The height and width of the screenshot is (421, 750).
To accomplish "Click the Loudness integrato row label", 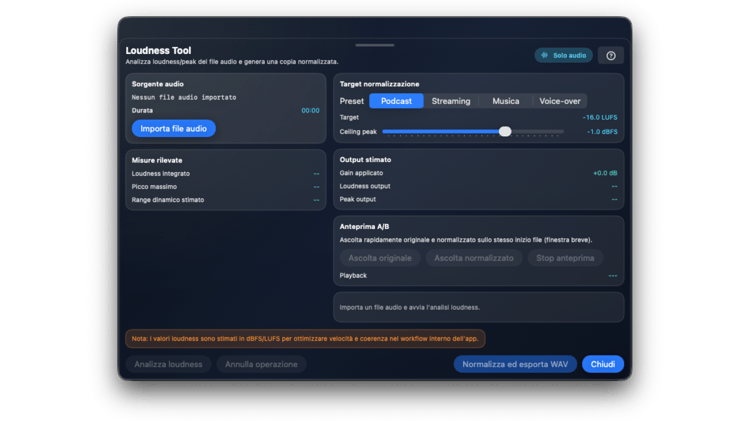I will click(161, 174).
